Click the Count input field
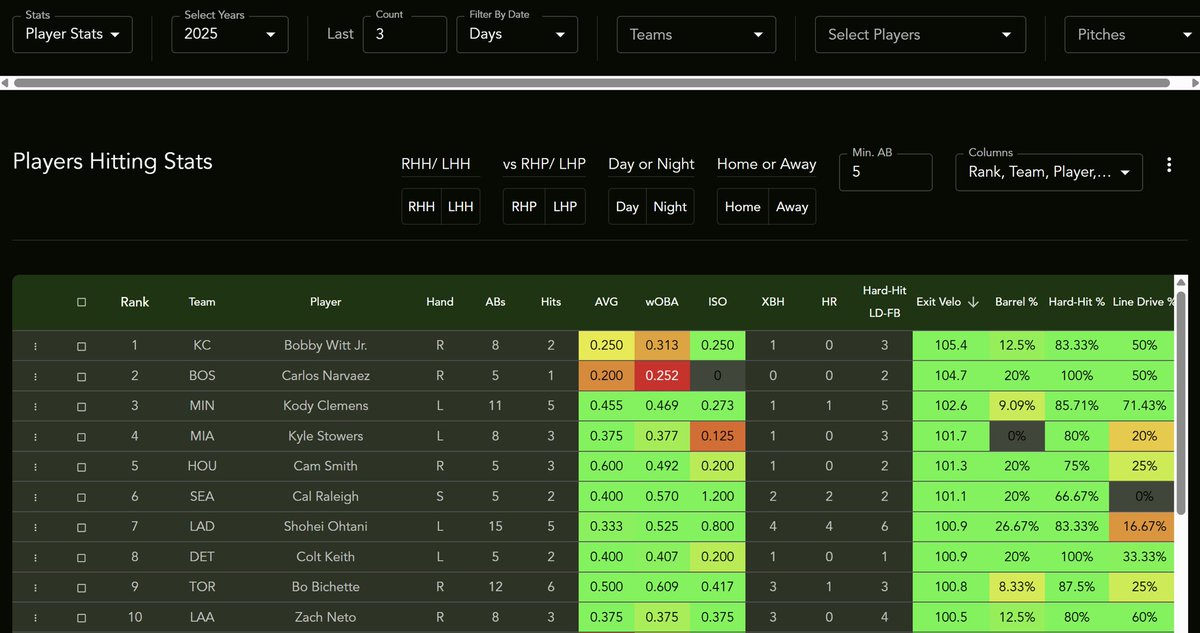The image size is (1200, 633). point(404,34)
